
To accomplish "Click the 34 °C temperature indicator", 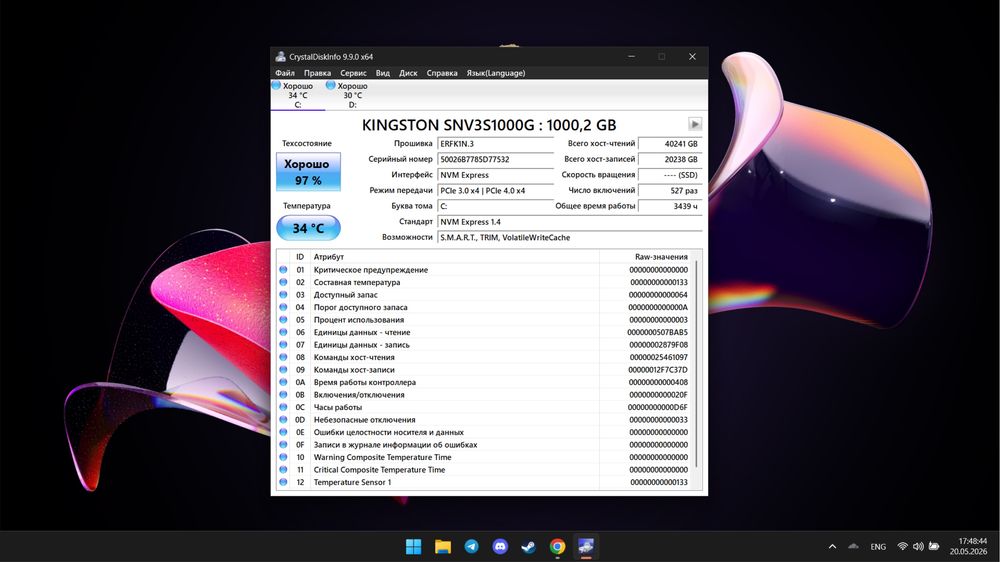I will (308, 228).
